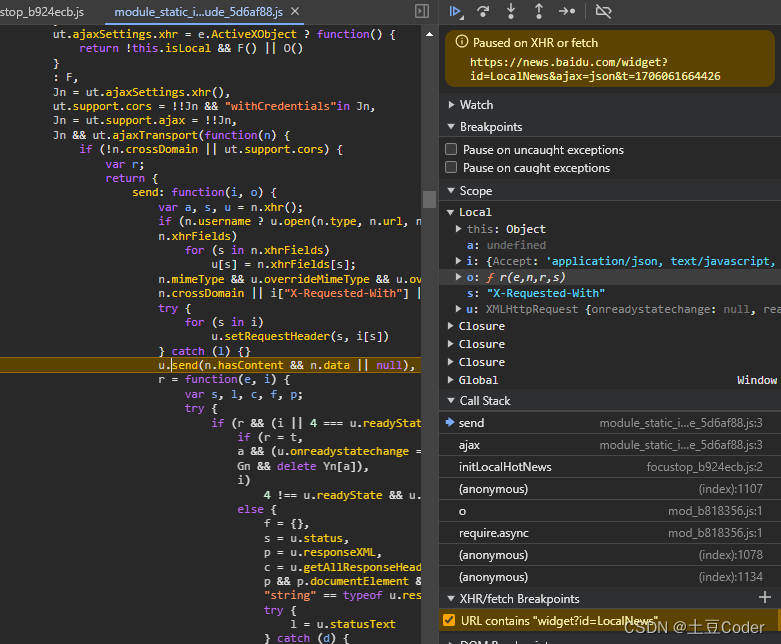Enable Pause on uncaught exceptions
The width and height of the screenshot is (781, 644).
click(451, 149)
